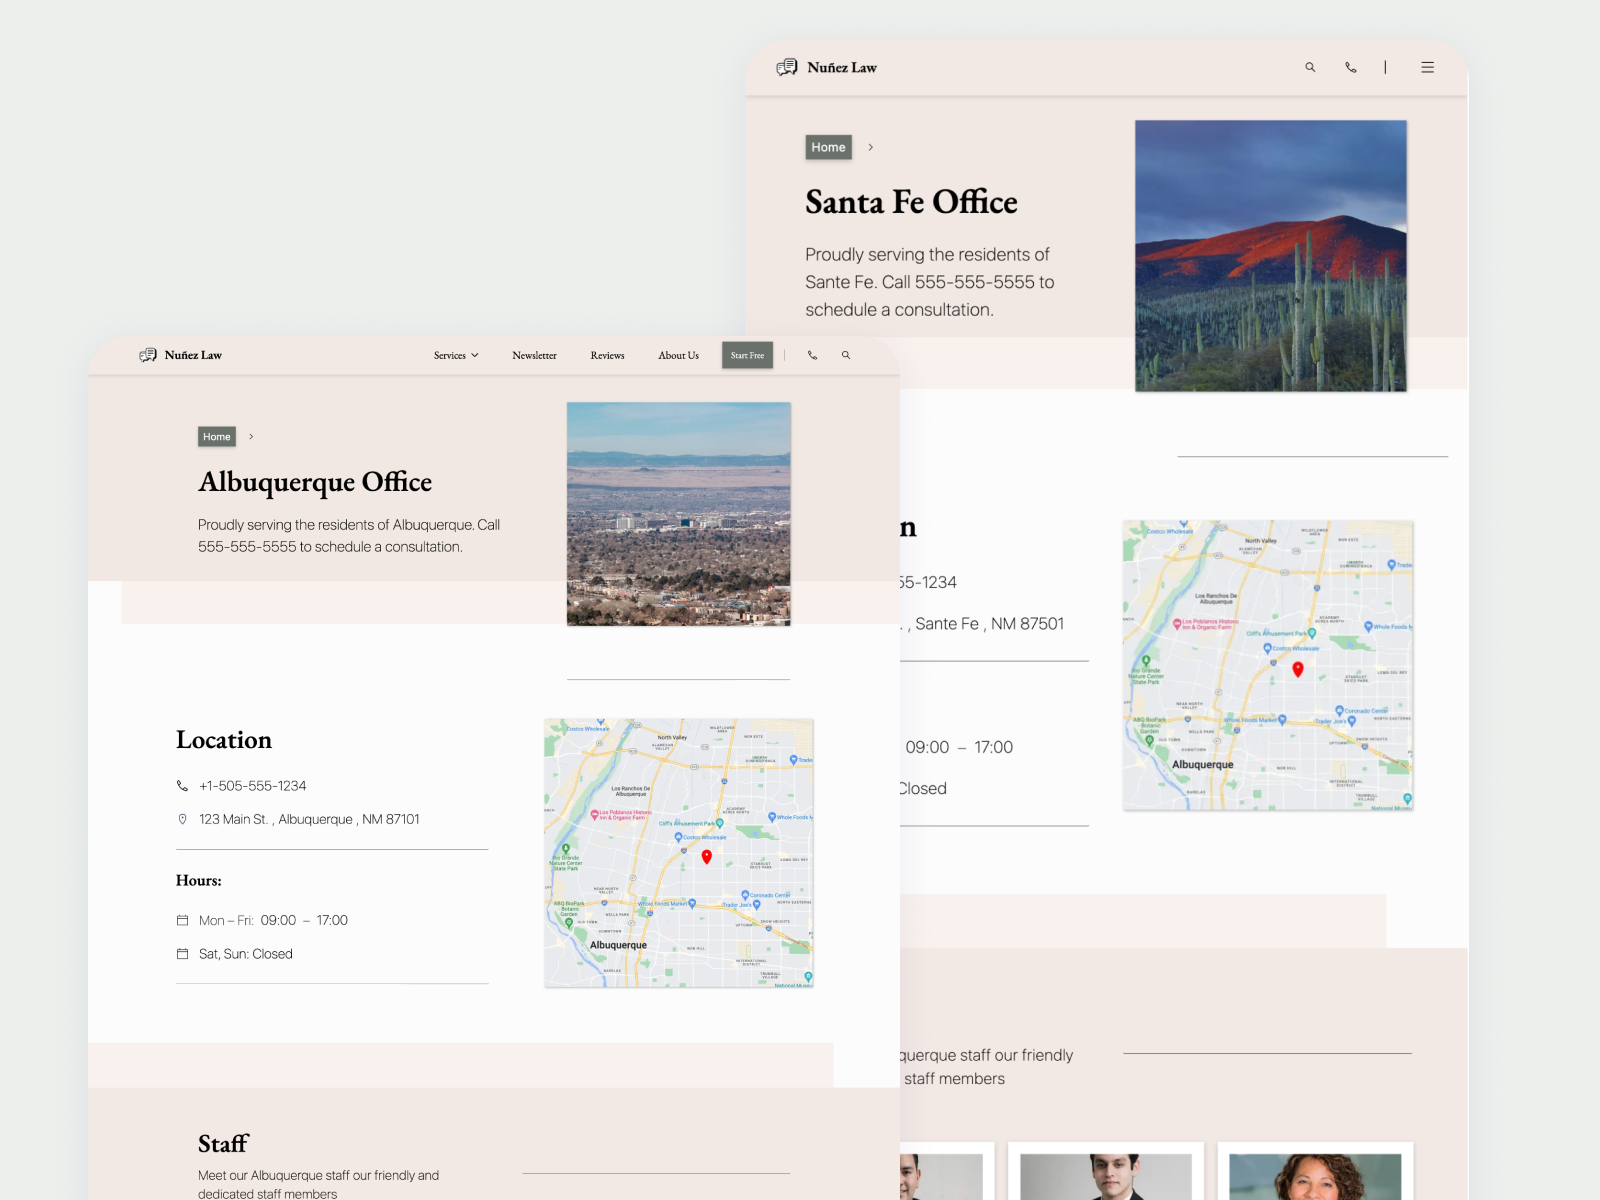Click the phone icon in the Santa Fe header
The width and height of the screenshot is (1600, 1200).
point(1351,67)
